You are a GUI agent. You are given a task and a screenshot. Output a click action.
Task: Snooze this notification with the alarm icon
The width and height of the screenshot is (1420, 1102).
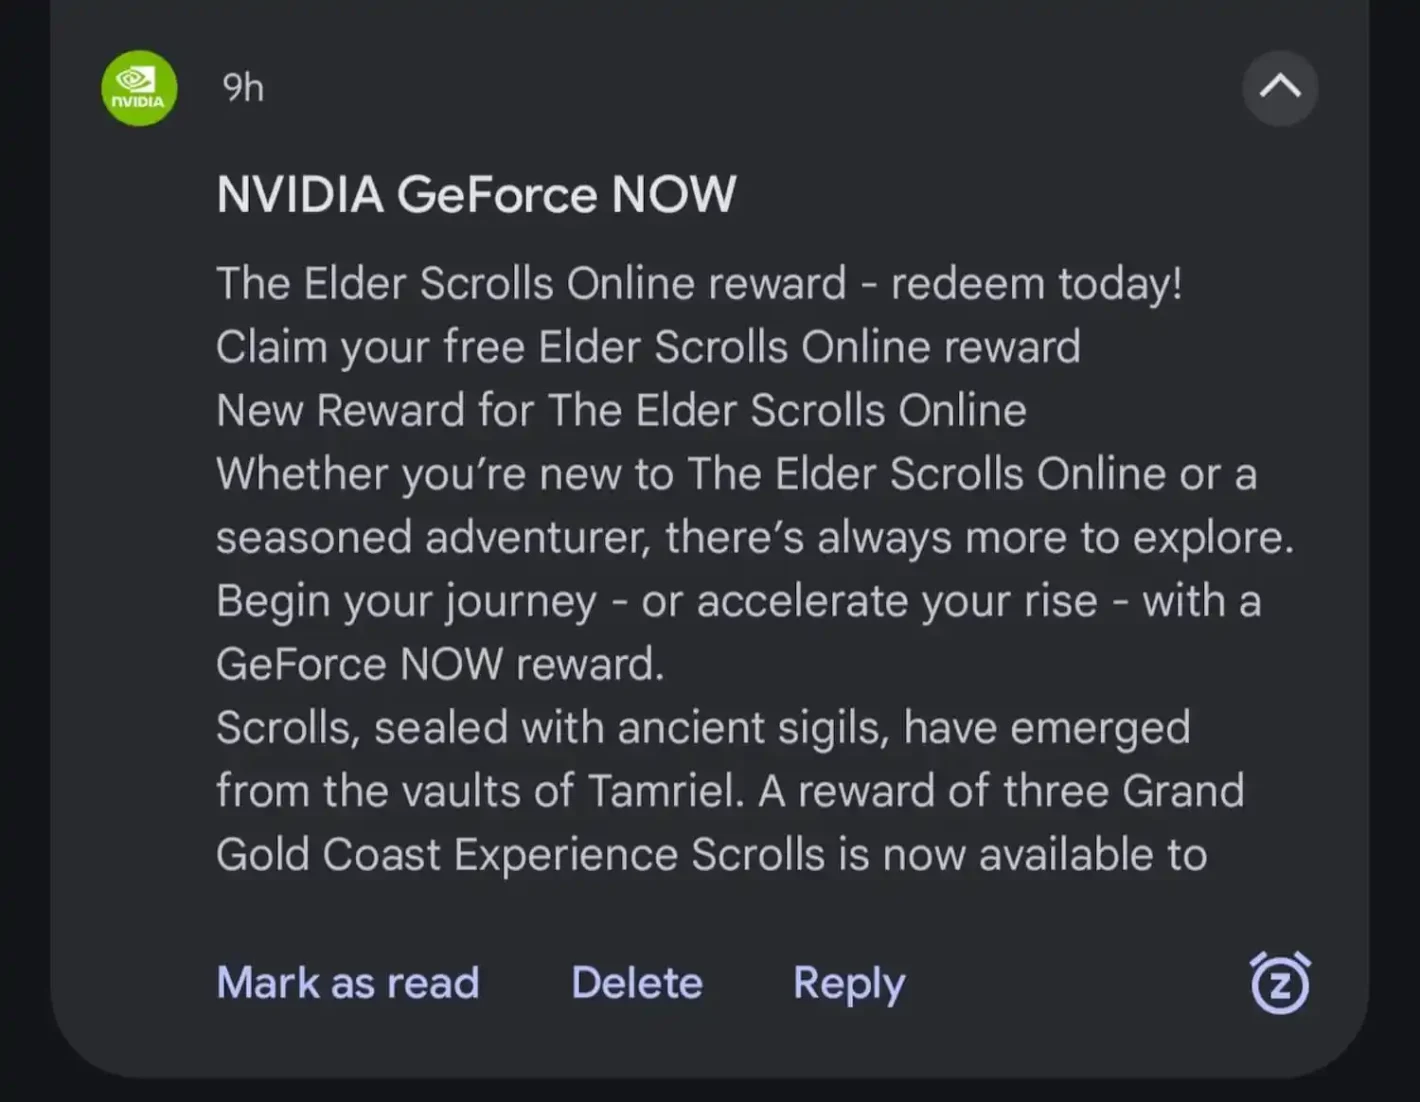click(x=1280, y=983)
